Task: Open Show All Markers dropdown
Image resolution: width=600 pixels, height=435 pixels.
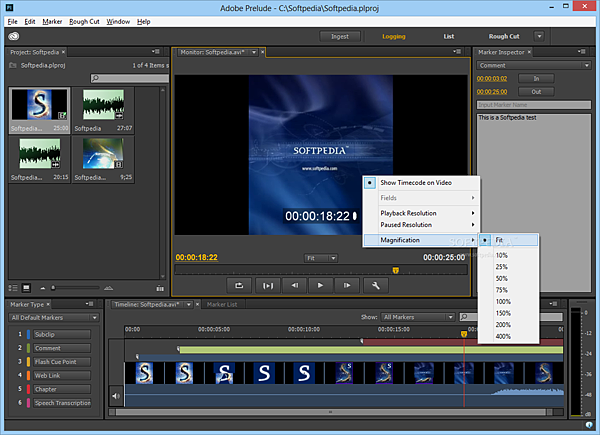Action: point(417,317)
